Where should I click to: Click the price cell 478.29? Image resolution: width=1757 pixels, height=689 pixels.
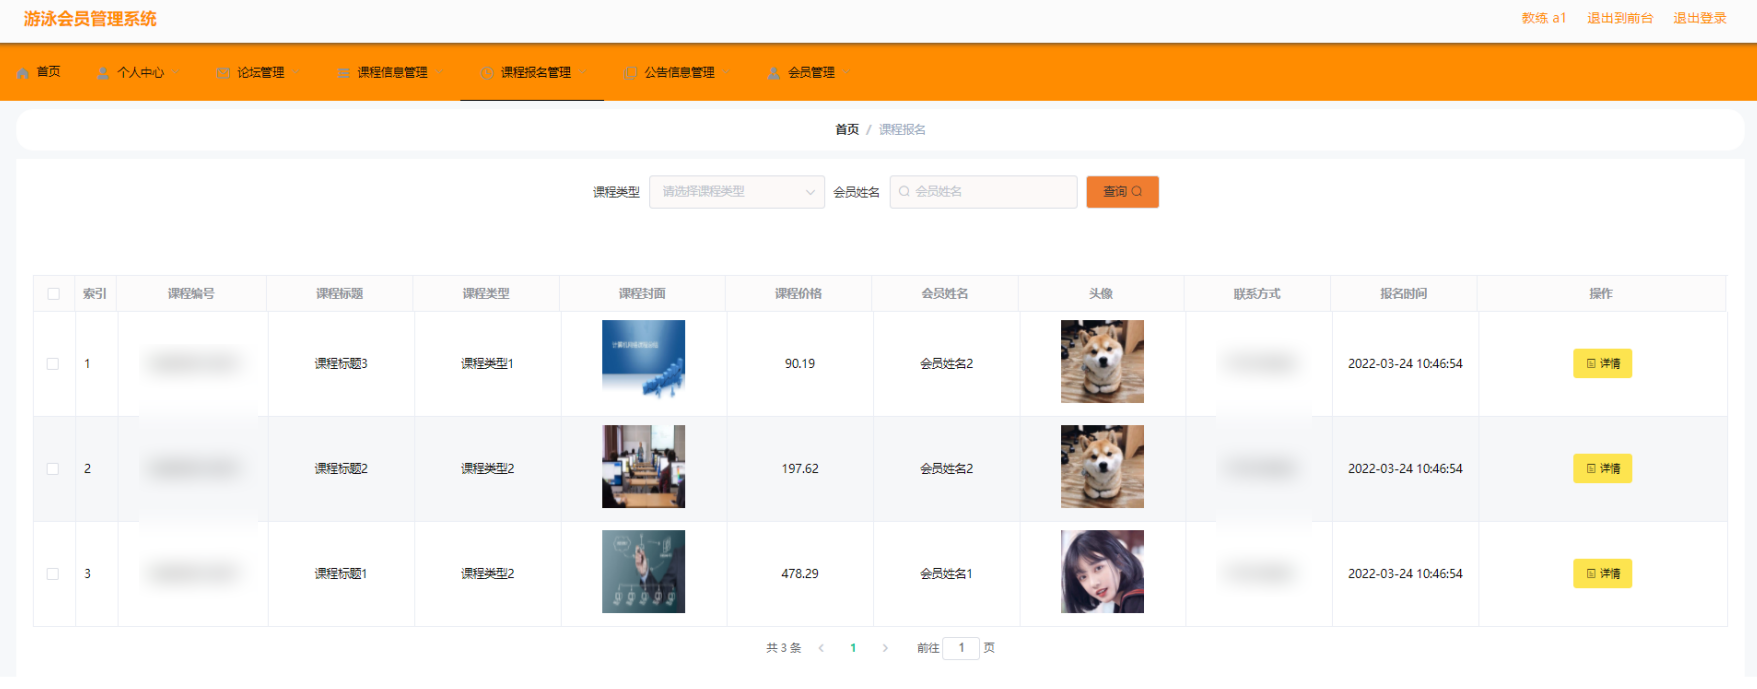[x=800, y=574]
